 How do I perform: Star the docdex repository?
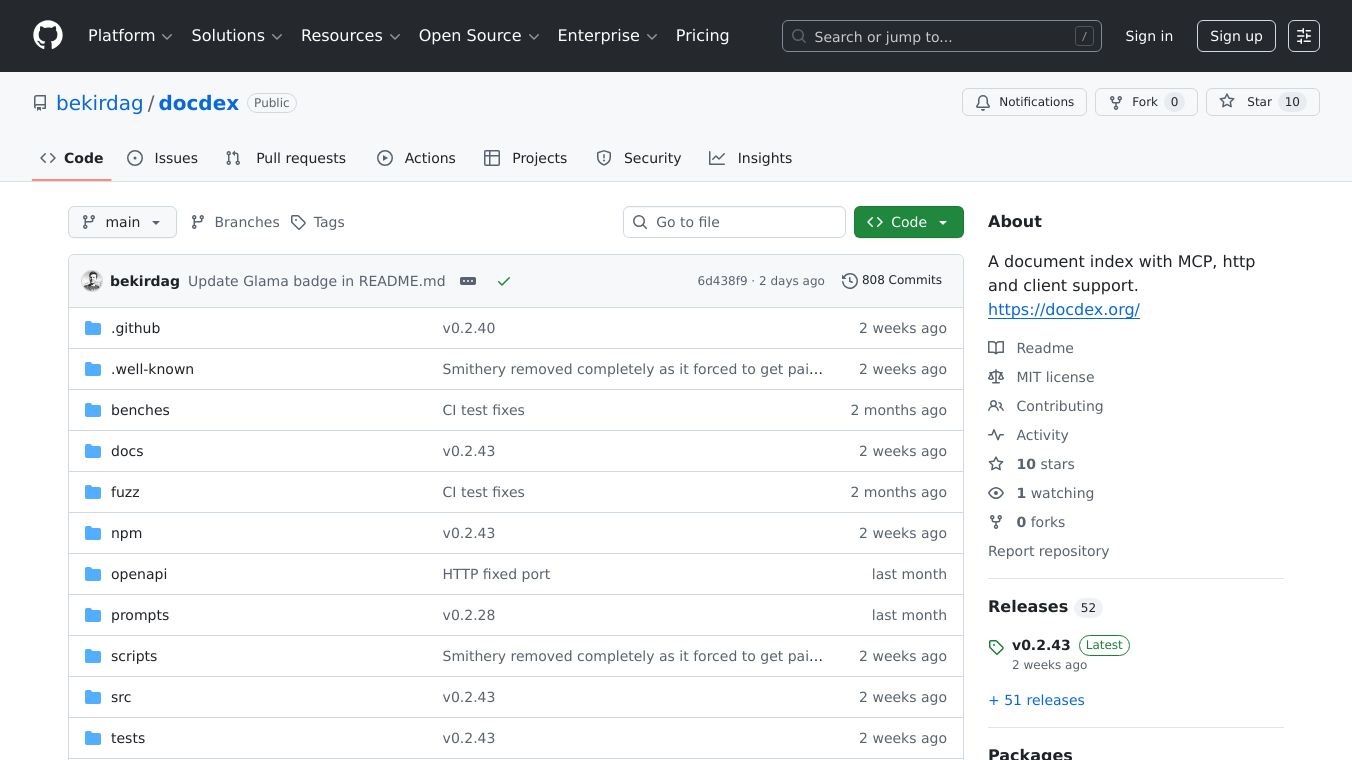pos(1262,102)
